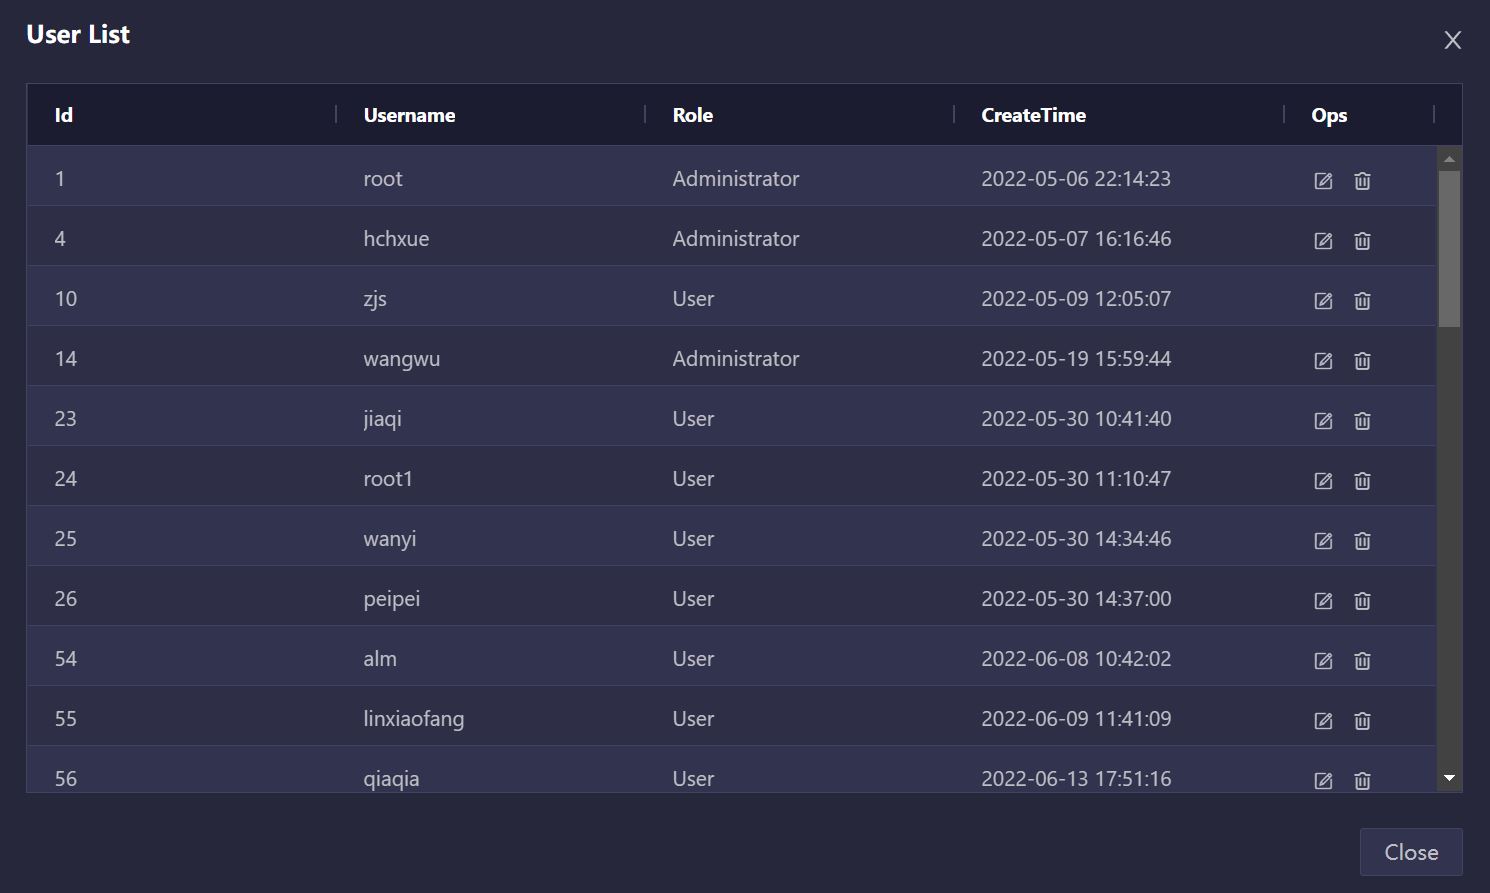Delete user qiaqia
This screenshot has height=893, width=1490.
coord(1362,781)
